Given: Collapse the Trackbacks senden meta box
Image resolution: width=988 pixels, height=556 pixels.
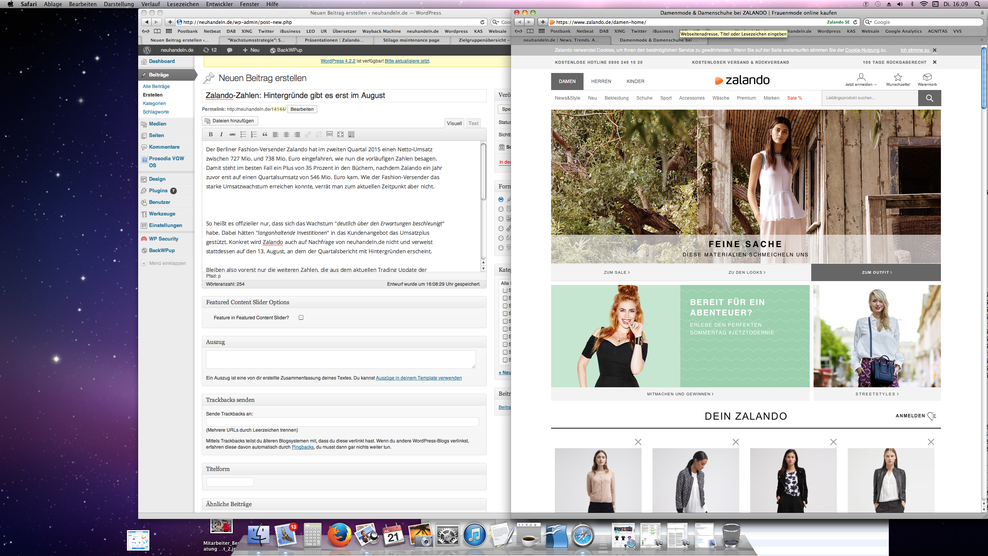Looking at the screenshot, I should pos(344,400).
